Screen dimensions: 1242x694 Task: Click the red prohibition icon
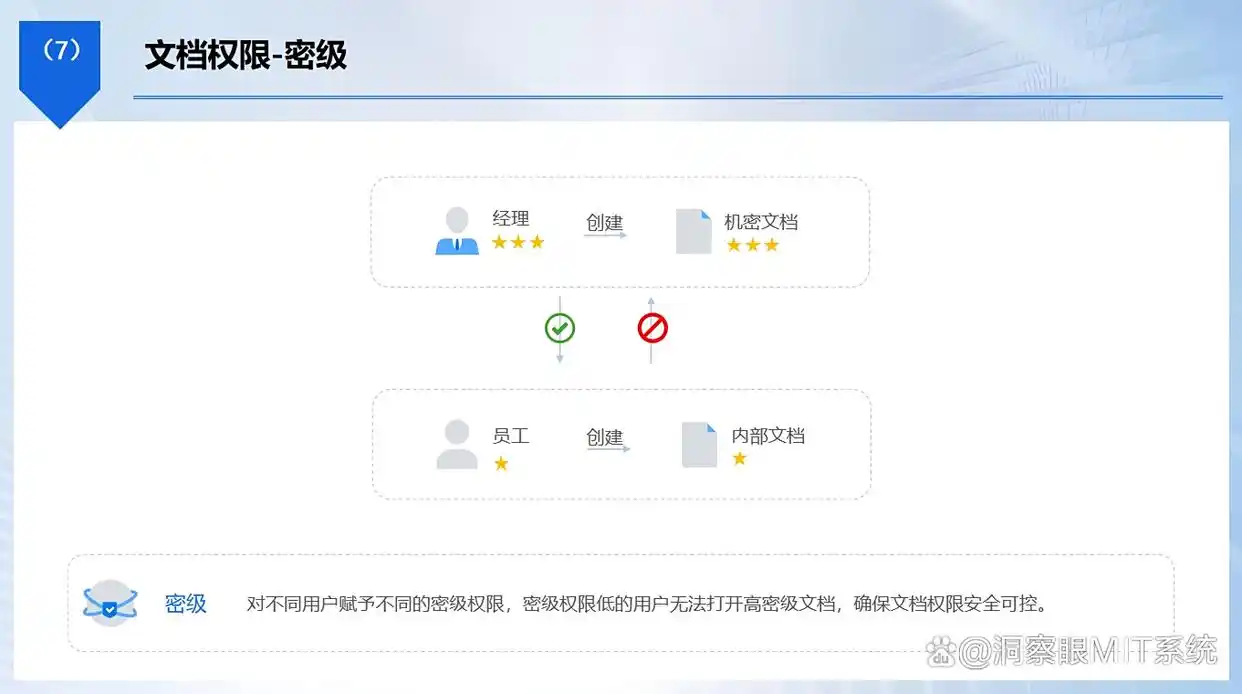coord(653,326)
